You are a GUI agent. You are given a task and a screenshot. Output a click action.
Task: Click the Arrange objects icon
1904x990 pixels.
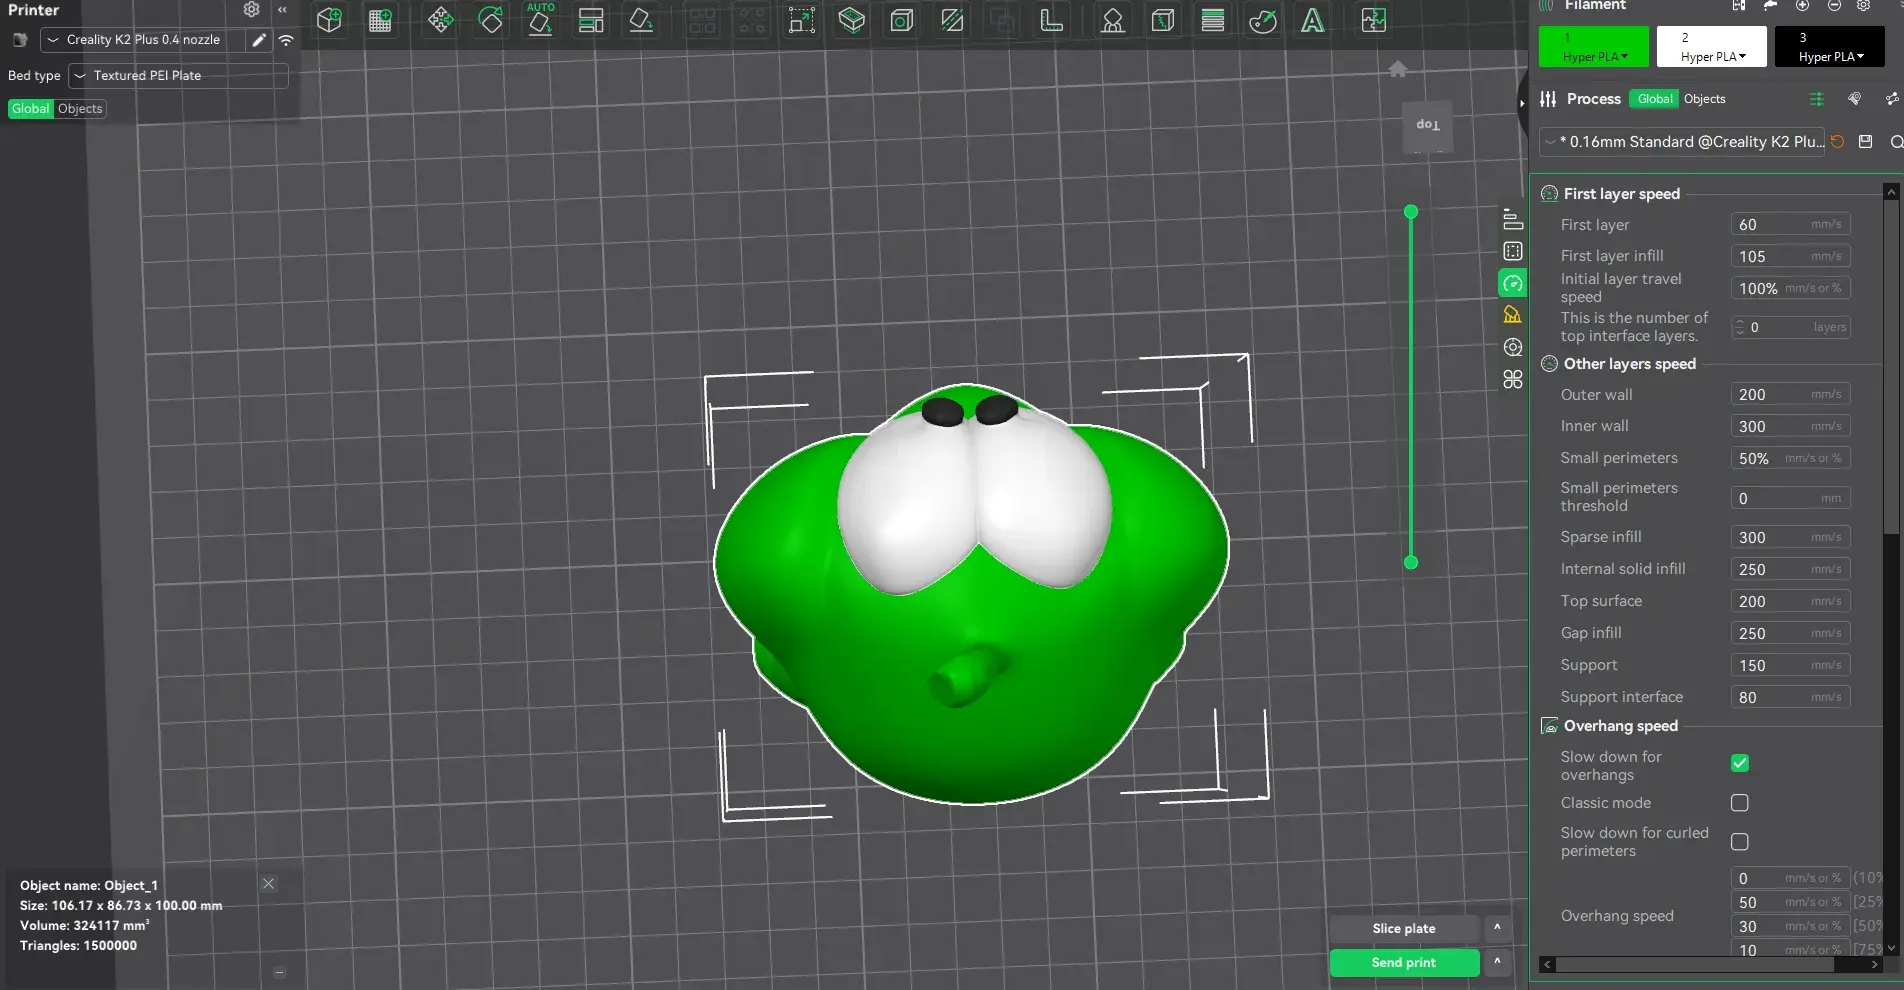(591, 20)
